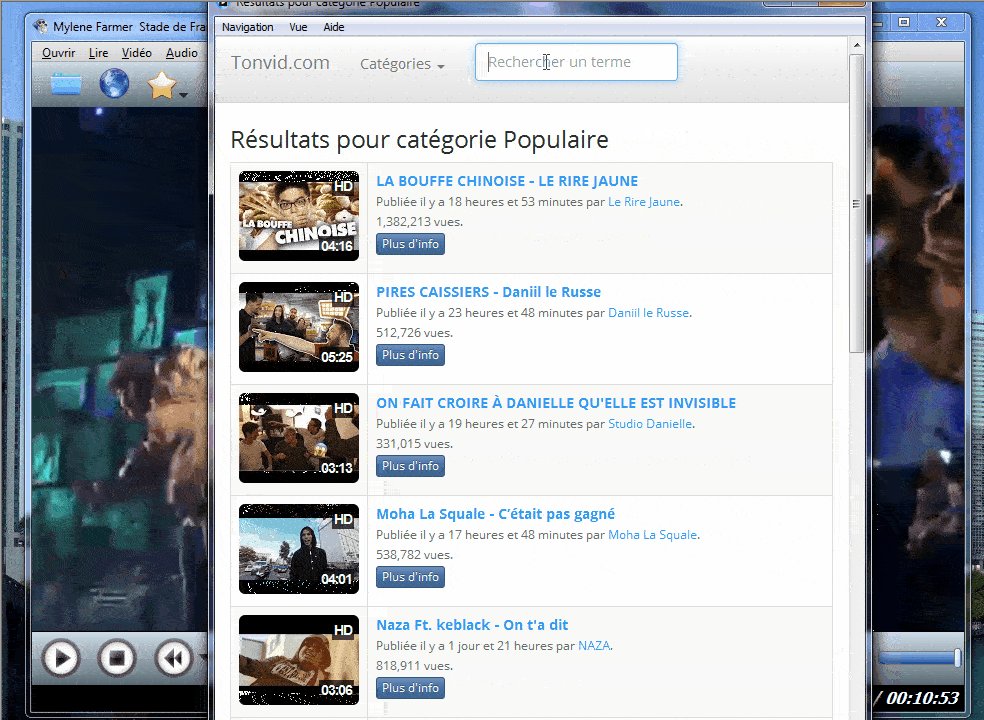Screen dimensions: 984x720
Task: Open the Naza Ft. keblack video thumbnail
Action: [299, 660]
